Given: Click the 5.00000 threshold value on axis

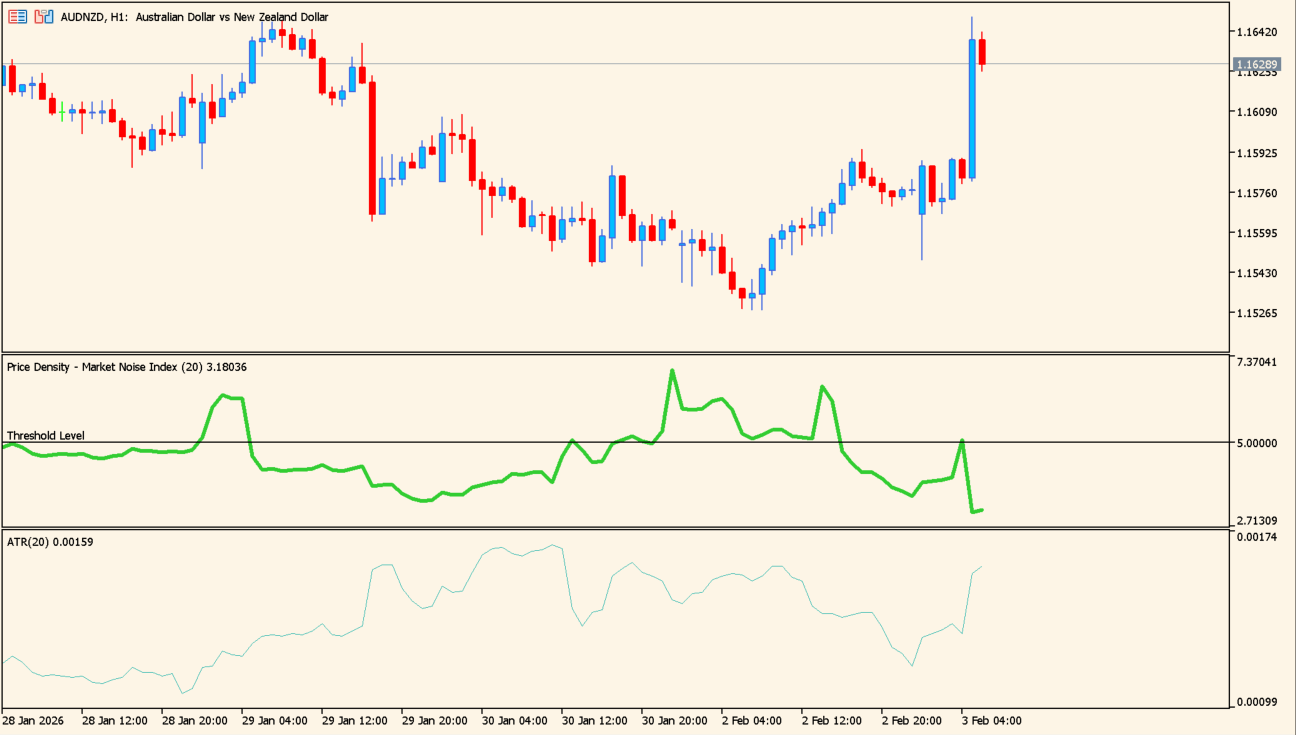Looking at the screenshot, I should click(1256, 443).
